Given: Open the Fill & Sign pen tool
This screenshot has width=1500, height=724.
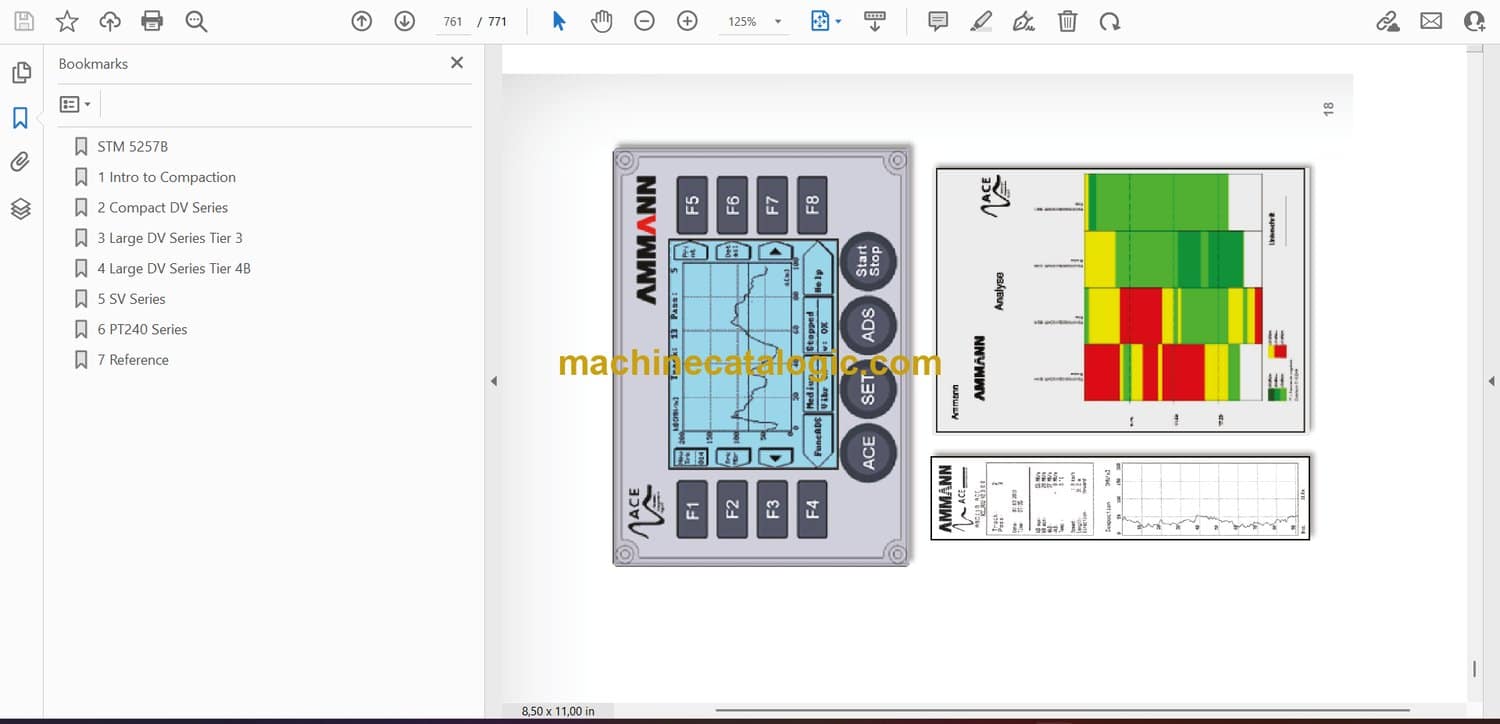Looking at the screenshot, I should [x=1024, y=21].
